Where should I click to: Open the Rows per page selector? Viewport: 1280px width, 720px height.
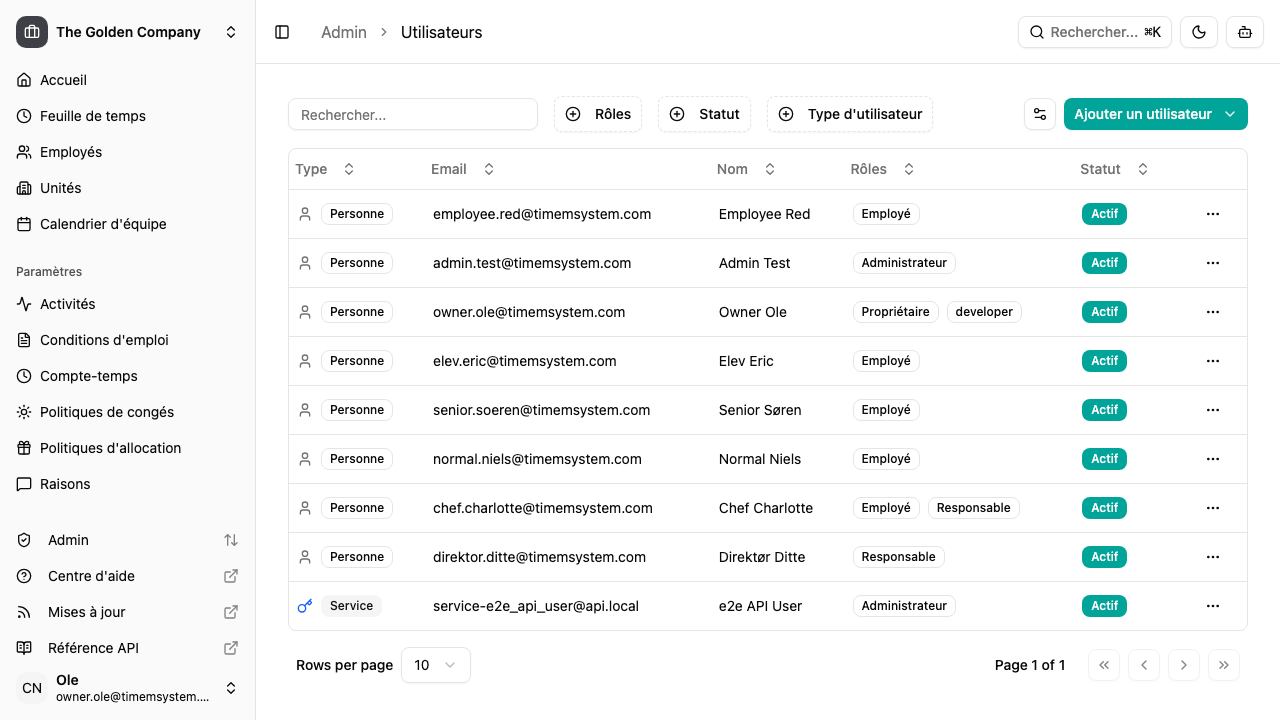click(x=435, y=665)
